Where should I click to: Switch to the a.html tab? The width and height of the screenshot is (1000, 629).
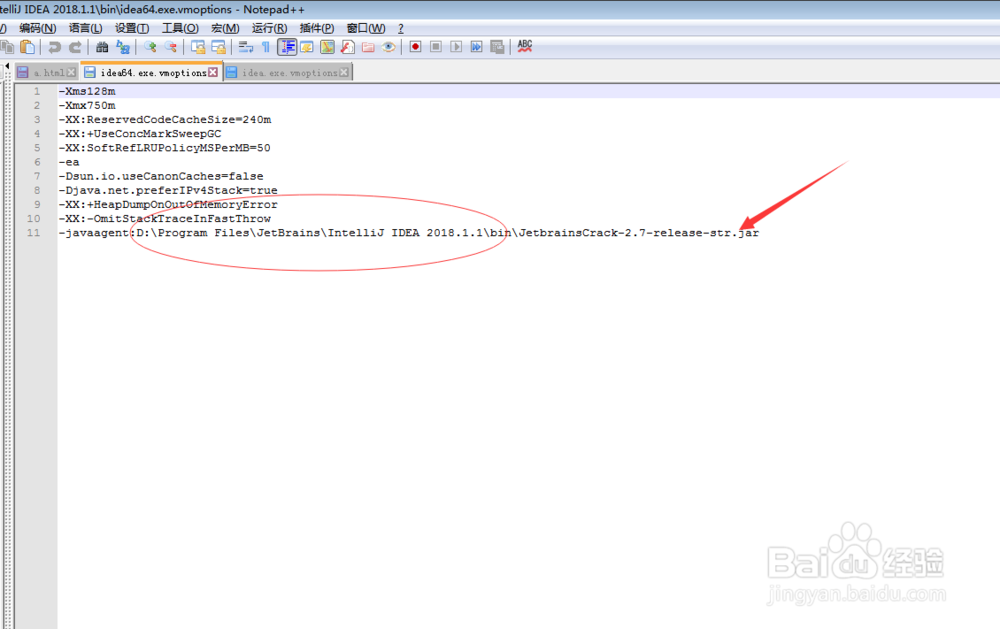47,73
